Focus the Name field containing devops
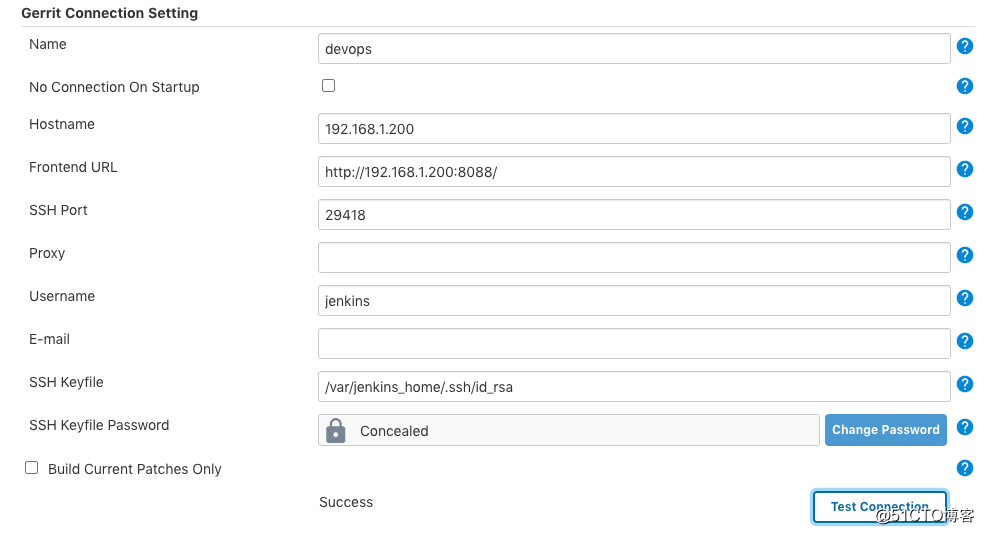The width and height of the screenshot is (984, 534). 634,49
